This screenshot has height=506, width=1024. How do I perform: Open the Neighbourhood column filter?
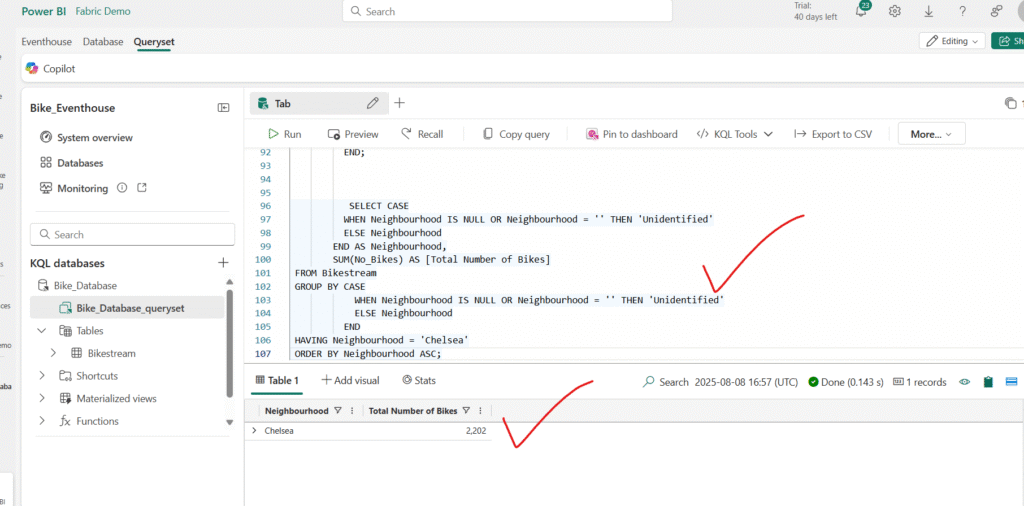tap(338, 411)
